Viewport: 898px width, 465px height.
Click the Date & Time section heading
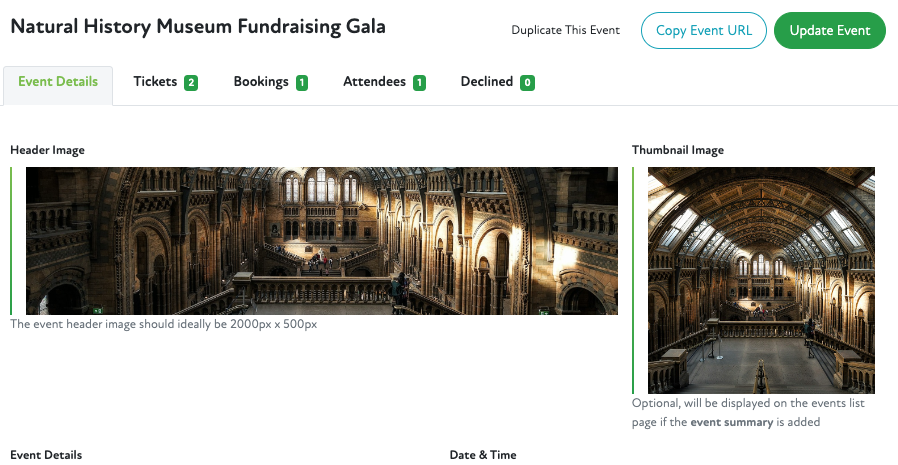[483, 455]
